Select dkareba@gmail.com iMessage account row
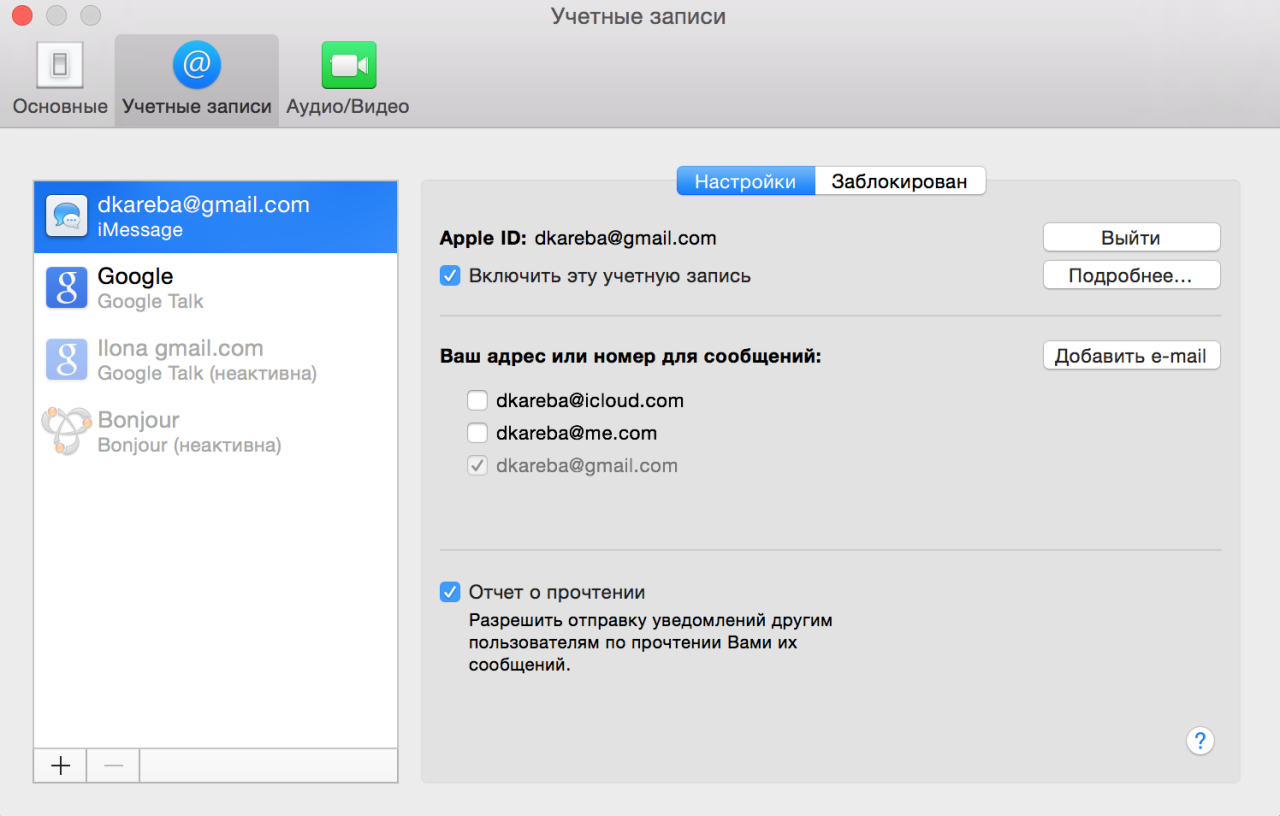 pos(216,217)
